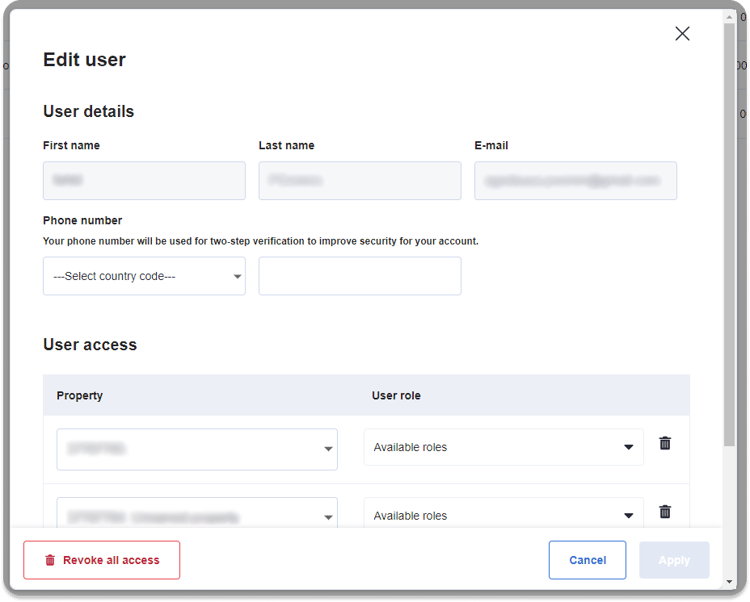Click the Edit user title

pyautogui.click(x=84, y=60)
